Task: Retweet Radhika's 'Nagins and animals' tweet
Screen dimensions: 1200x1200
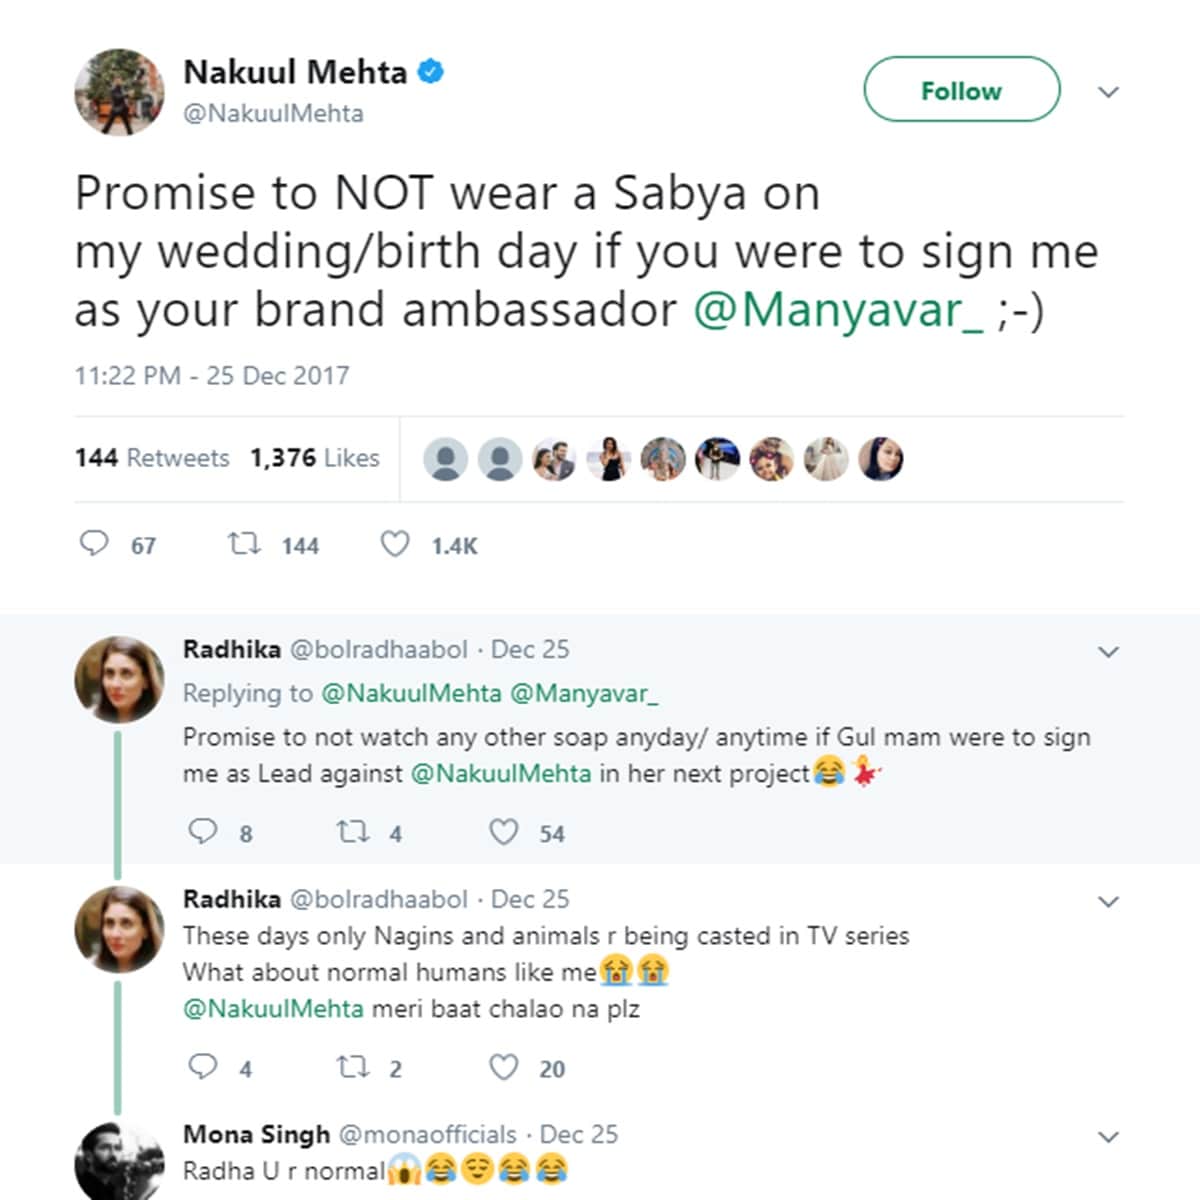Action: coord(353,1067)
